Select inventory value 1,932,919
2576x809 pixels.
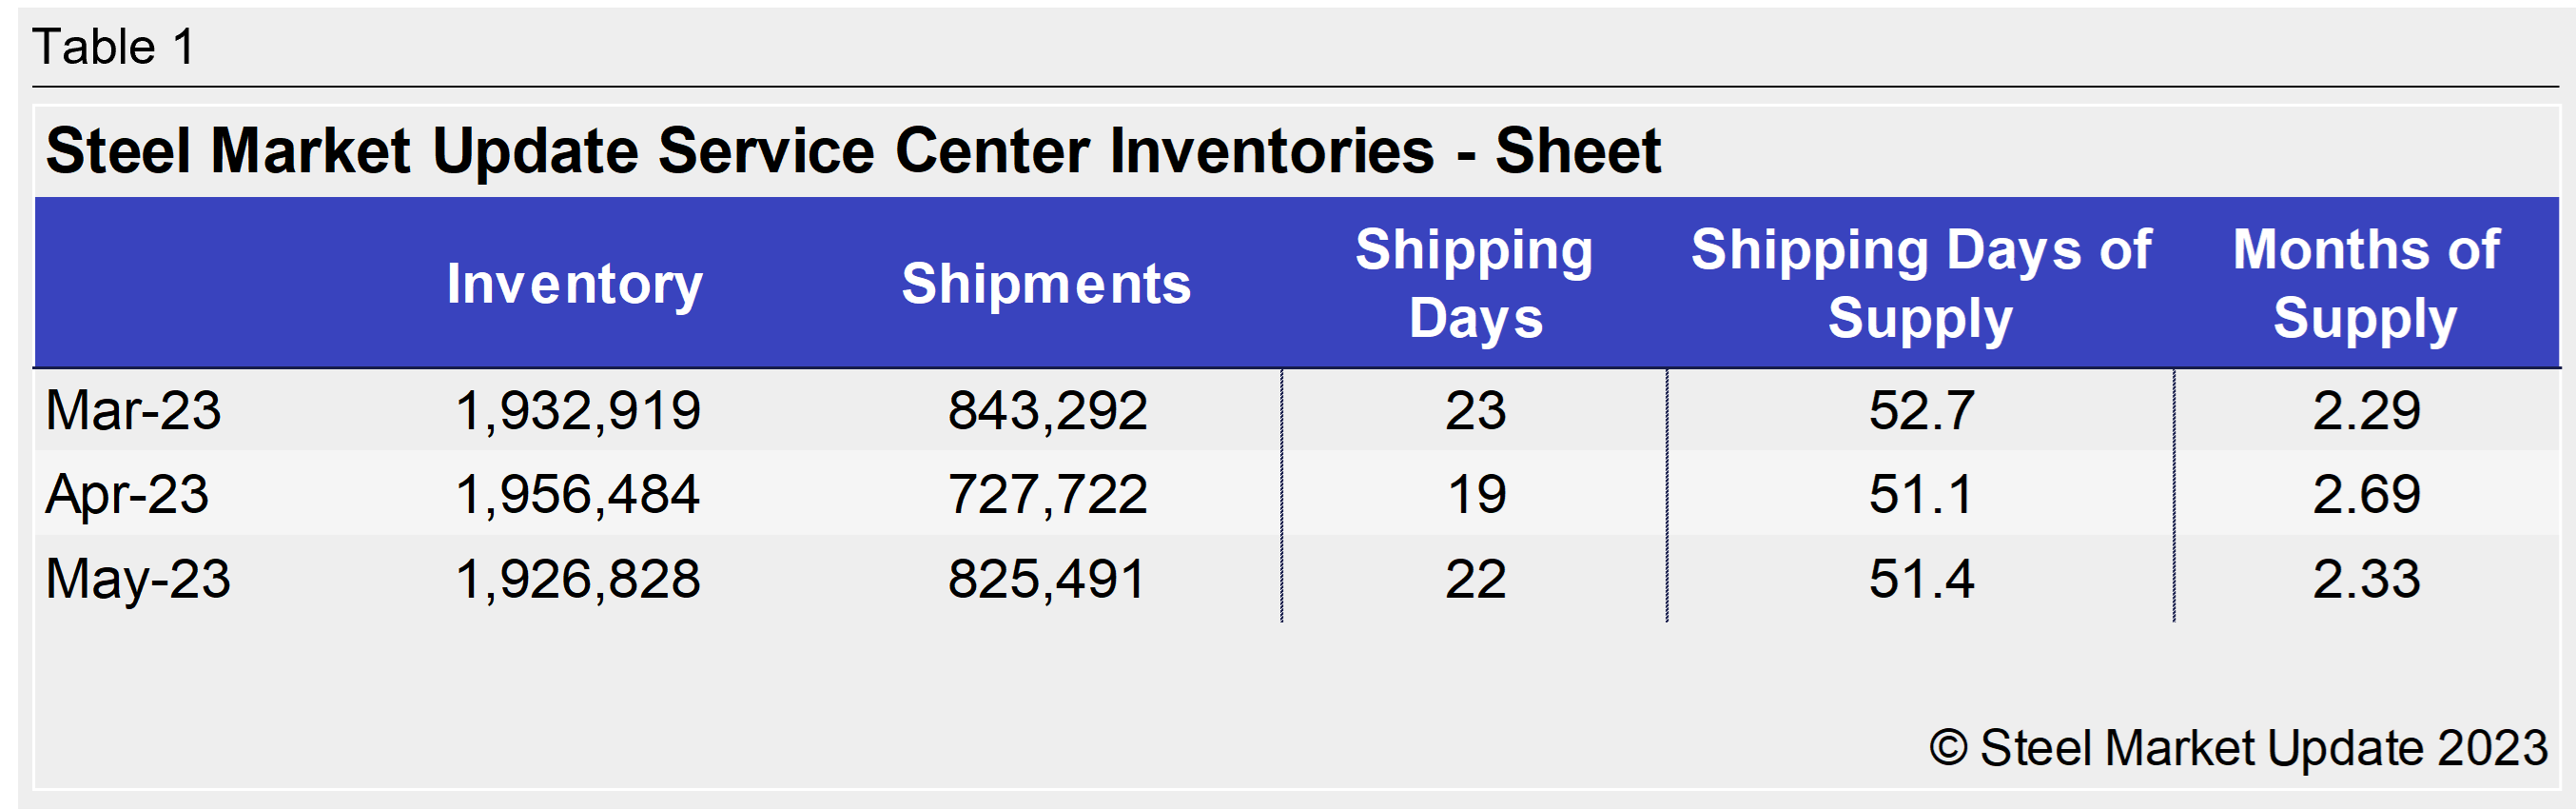coord(578,411)
